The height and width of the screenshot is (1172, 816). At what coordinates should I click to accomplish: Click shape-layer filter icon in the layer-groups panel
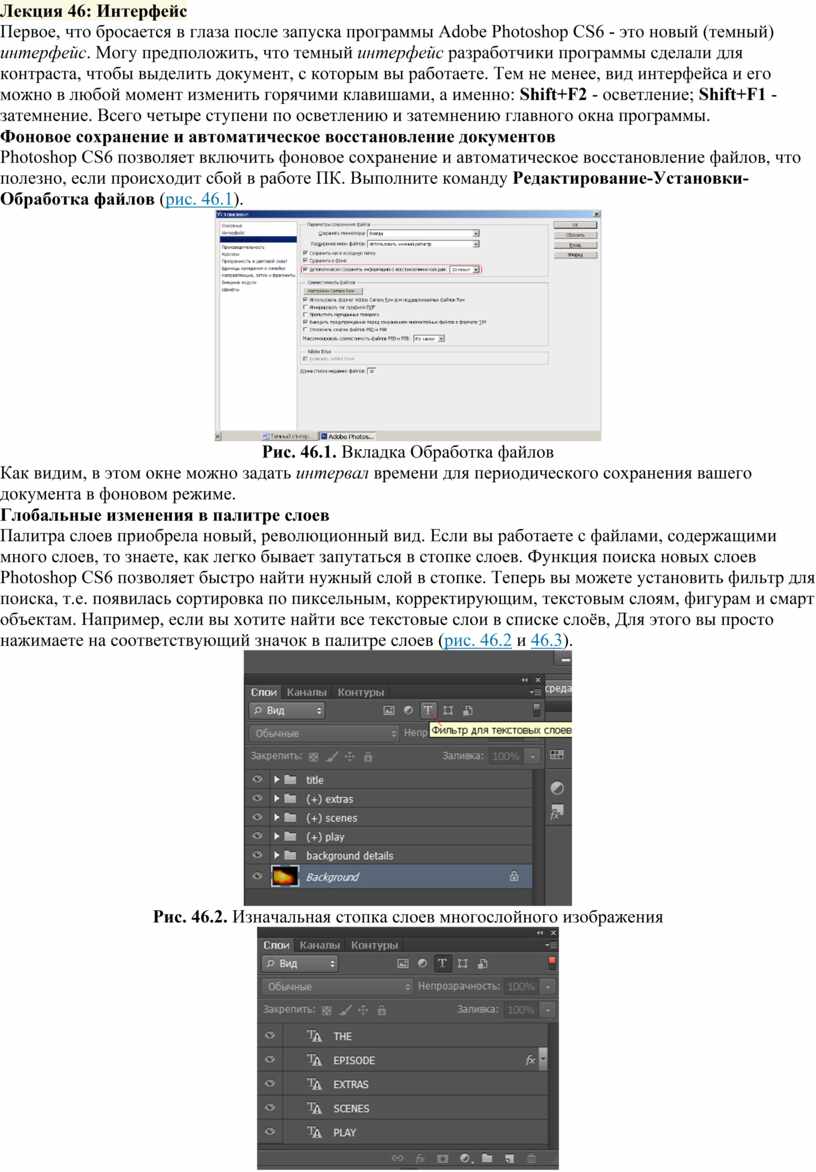tap(448, 711)
